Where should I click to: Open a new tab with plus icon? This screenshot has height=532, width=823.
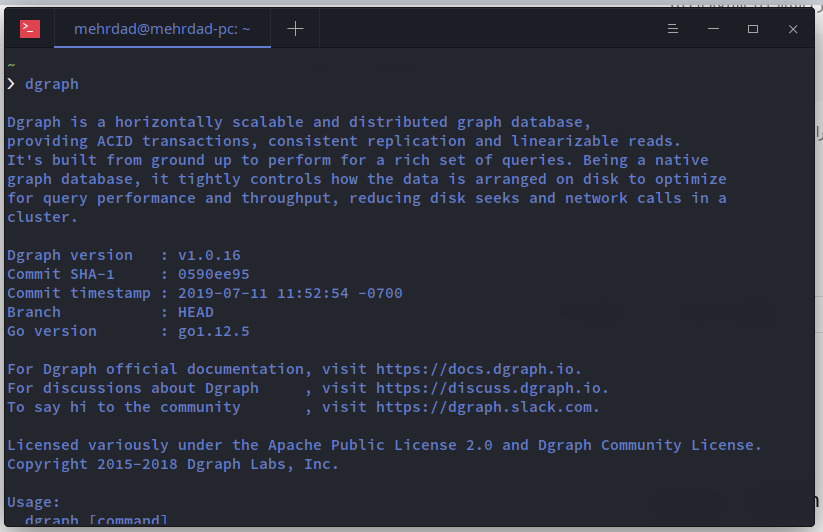click(296, 29)
